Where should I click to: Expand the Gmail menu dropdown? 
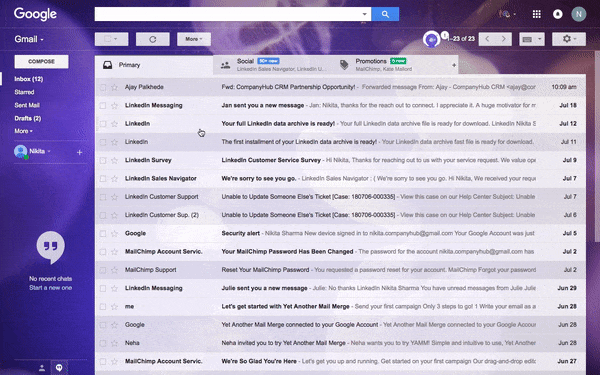[x=29, y=39]
